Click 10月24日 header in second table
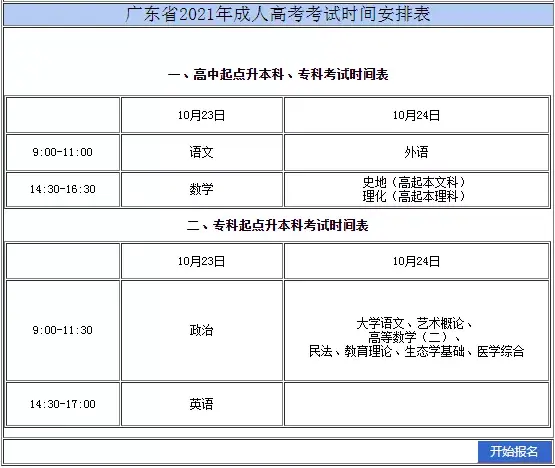Screen dimensions: 555x468 (417, 262)
